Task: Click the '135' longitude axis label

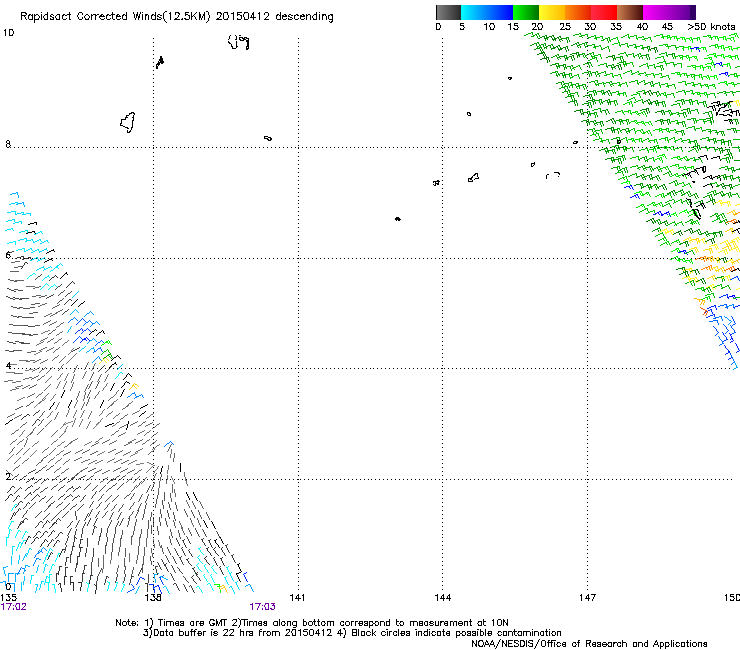Action: tap(8, 598)
